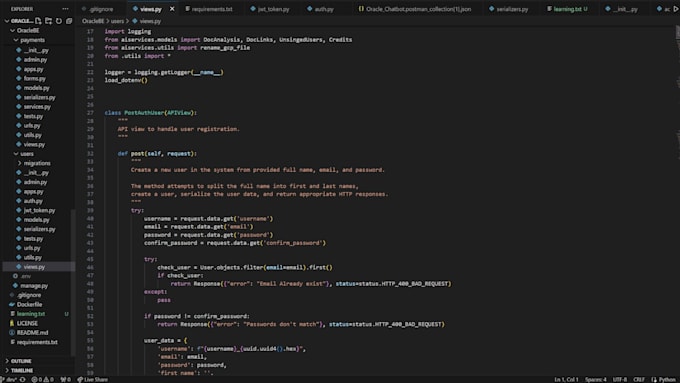680x383 pixels.
Task: Open .gitignore in Explorer tree
Action: point(29,295)
